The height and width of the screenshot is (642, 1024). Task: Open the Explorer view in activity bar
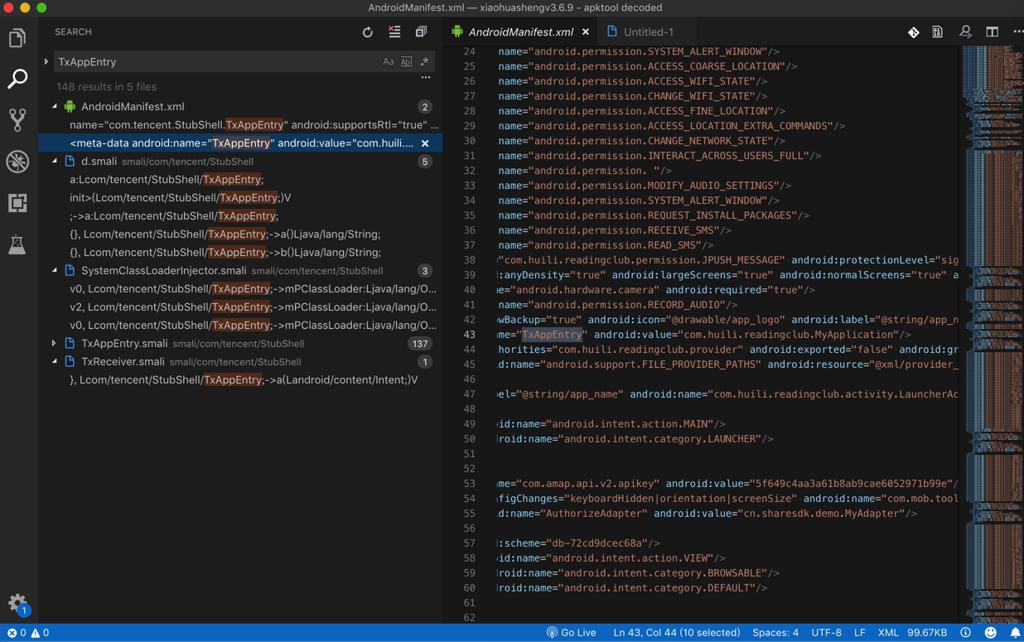pos(17,38)
